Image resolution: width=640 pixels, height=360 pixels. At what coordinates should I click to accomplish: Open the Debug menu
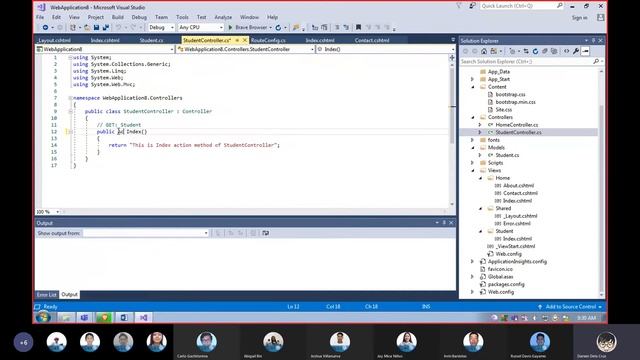pyautogui.click(x=139, y=17)
